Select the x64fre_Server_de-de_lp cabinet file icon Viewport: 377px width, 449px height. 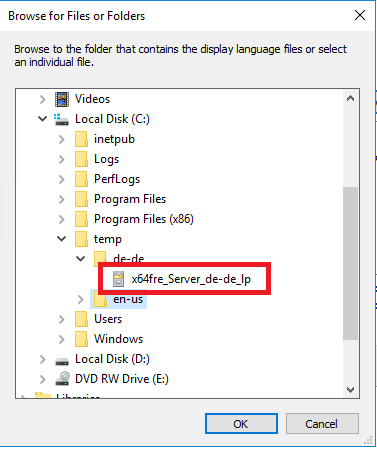coord(118,279)
